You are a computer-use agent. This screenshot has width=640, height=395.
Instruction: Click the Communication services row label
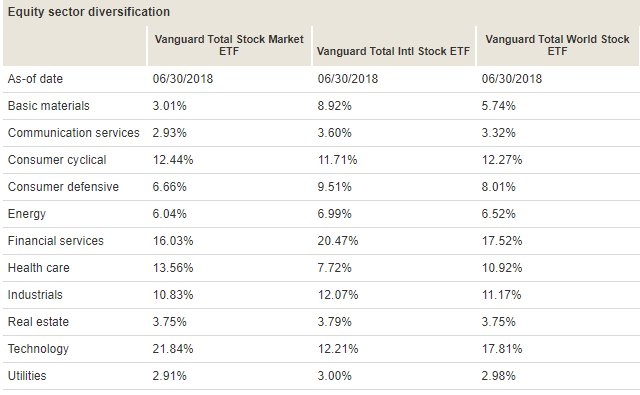pyautogui.click(x=73, y=133)
